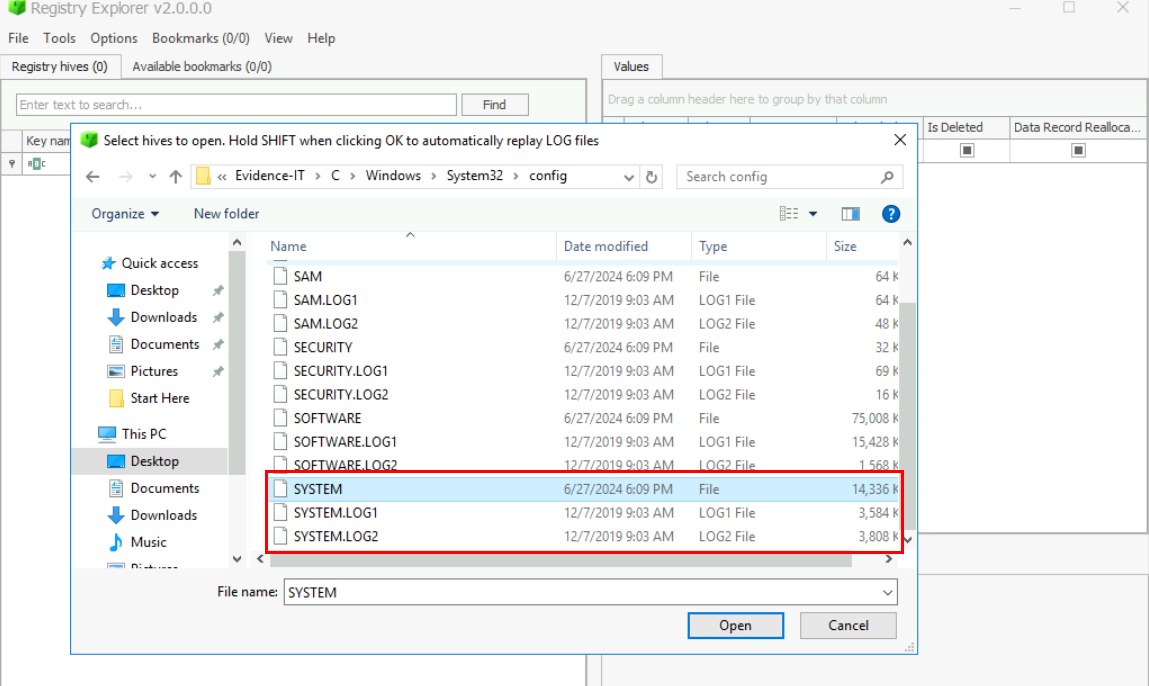Image resolution: width=1149 pixels, height=686 pixels.
Task: Click the Up directory arrow icon
Action: (176, 177)
